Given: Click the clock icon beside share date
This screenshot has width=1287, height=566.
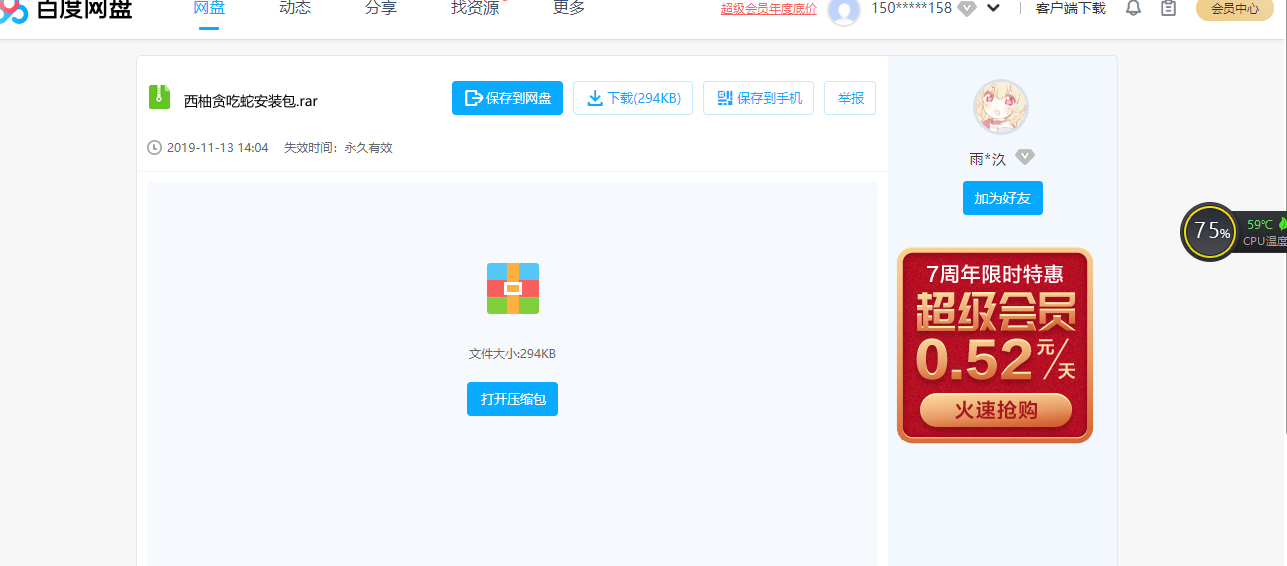Looking at the screenshot, I should [154, 148].
